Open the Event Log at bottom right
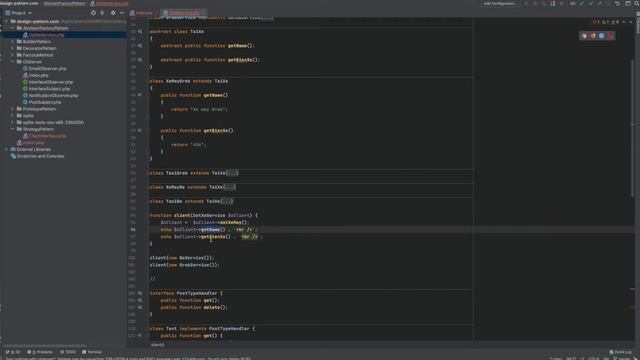Screen dimensions: 640x360 click(620, 352)
